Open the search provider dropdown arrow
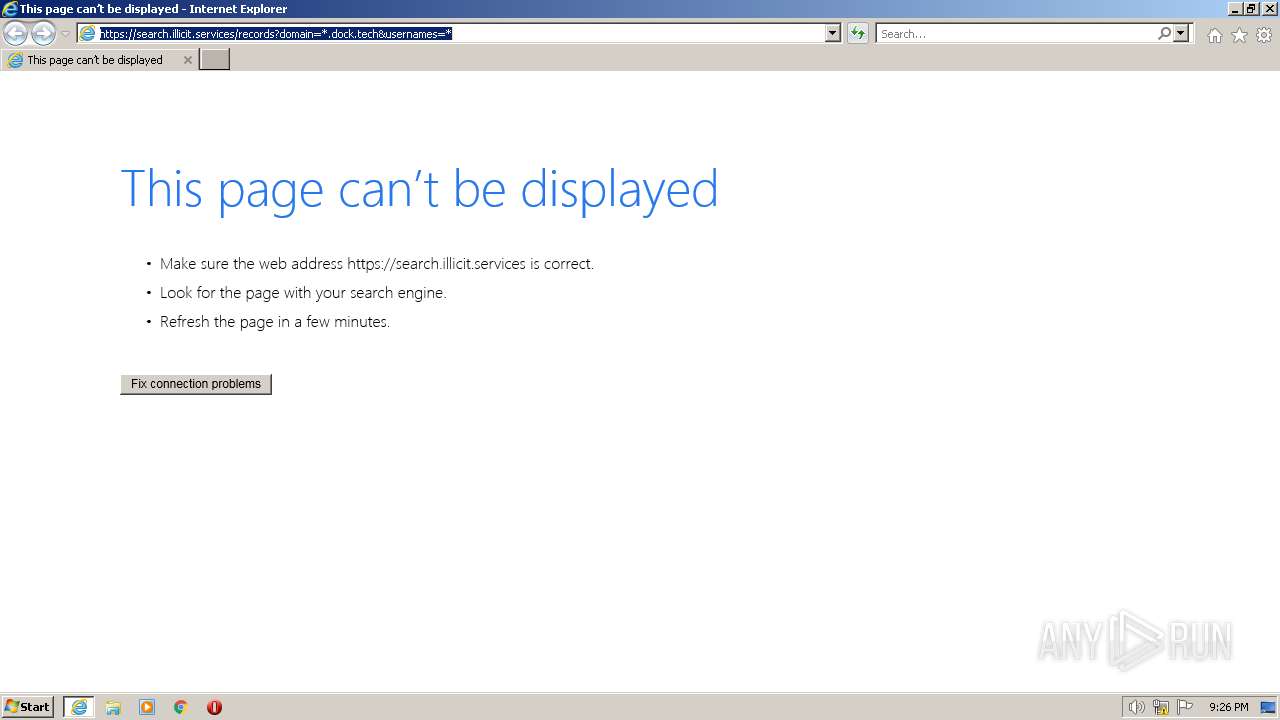Image resolution: width=1280 pixels, height=720 pixels. pyautogui.click(x=1181, y=34)
